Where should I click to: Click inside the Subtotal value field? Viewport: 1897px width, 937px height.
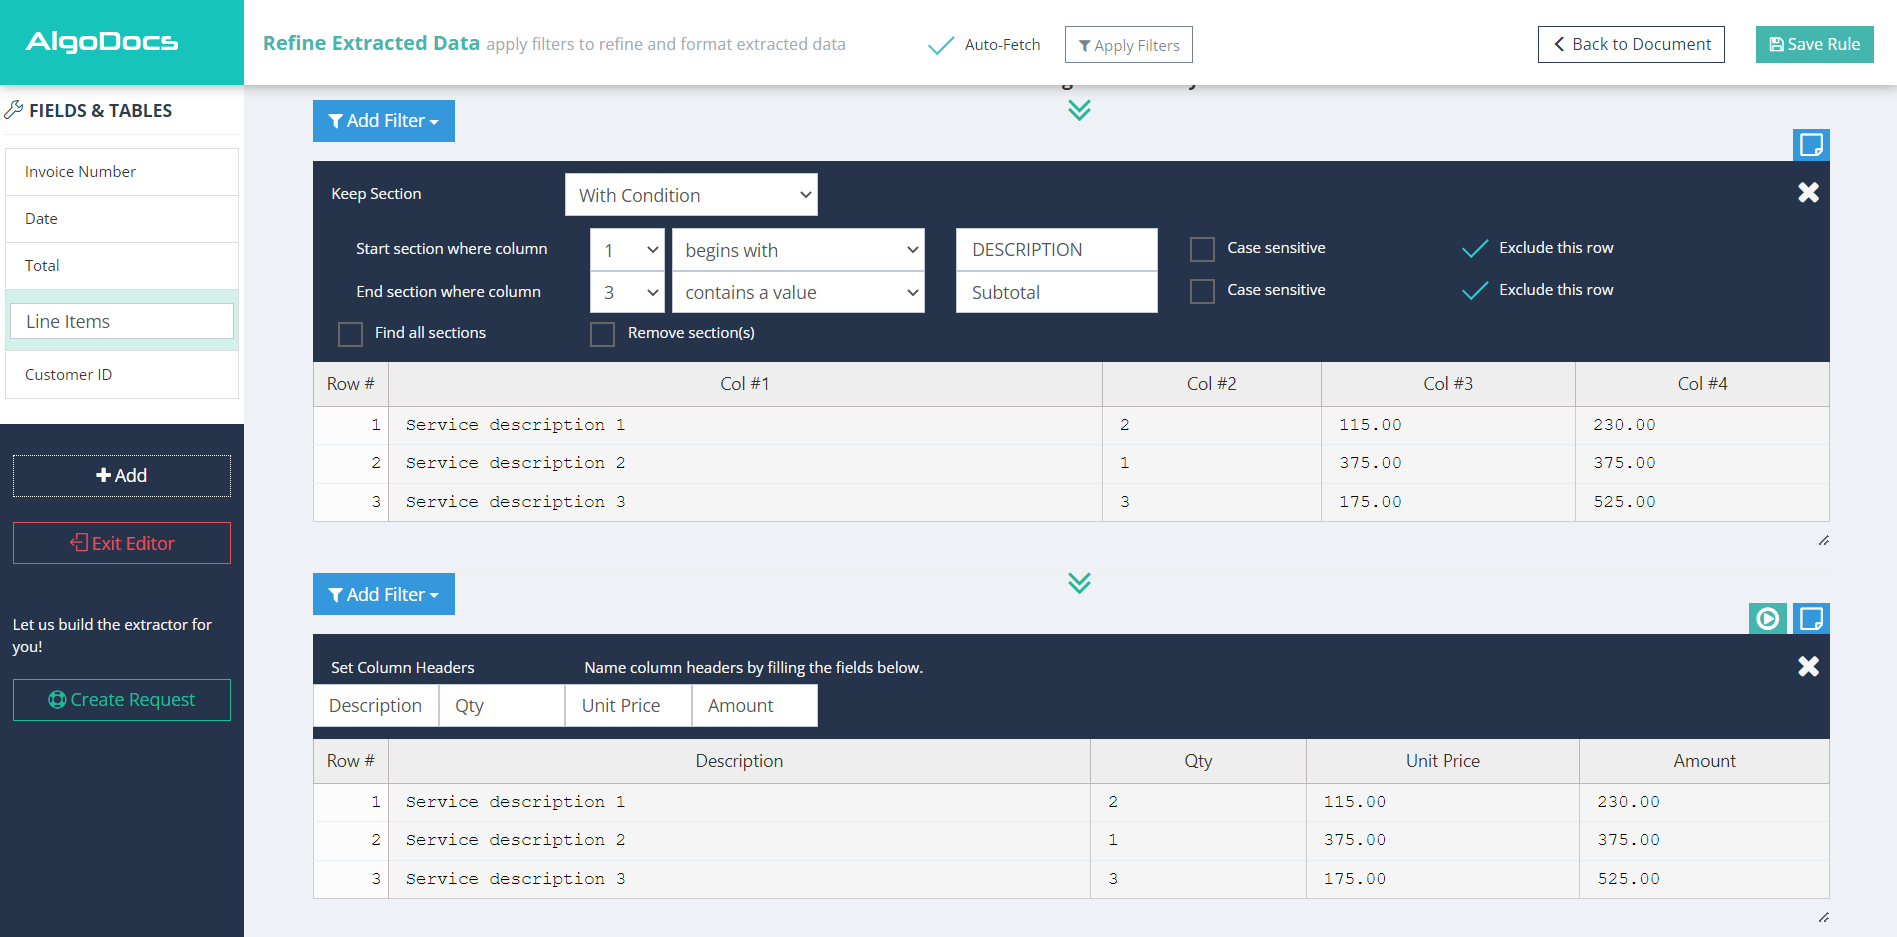pyautogui.click(x=1056, y=292)
